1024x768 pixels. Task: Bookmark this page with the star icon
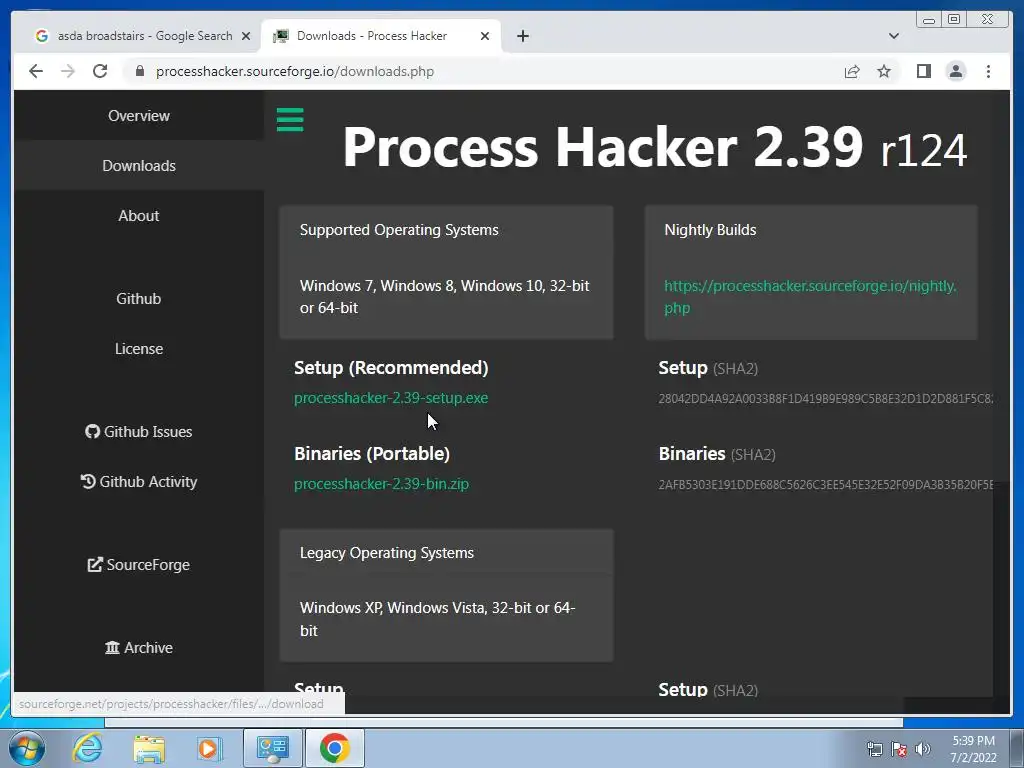[884, 71]
